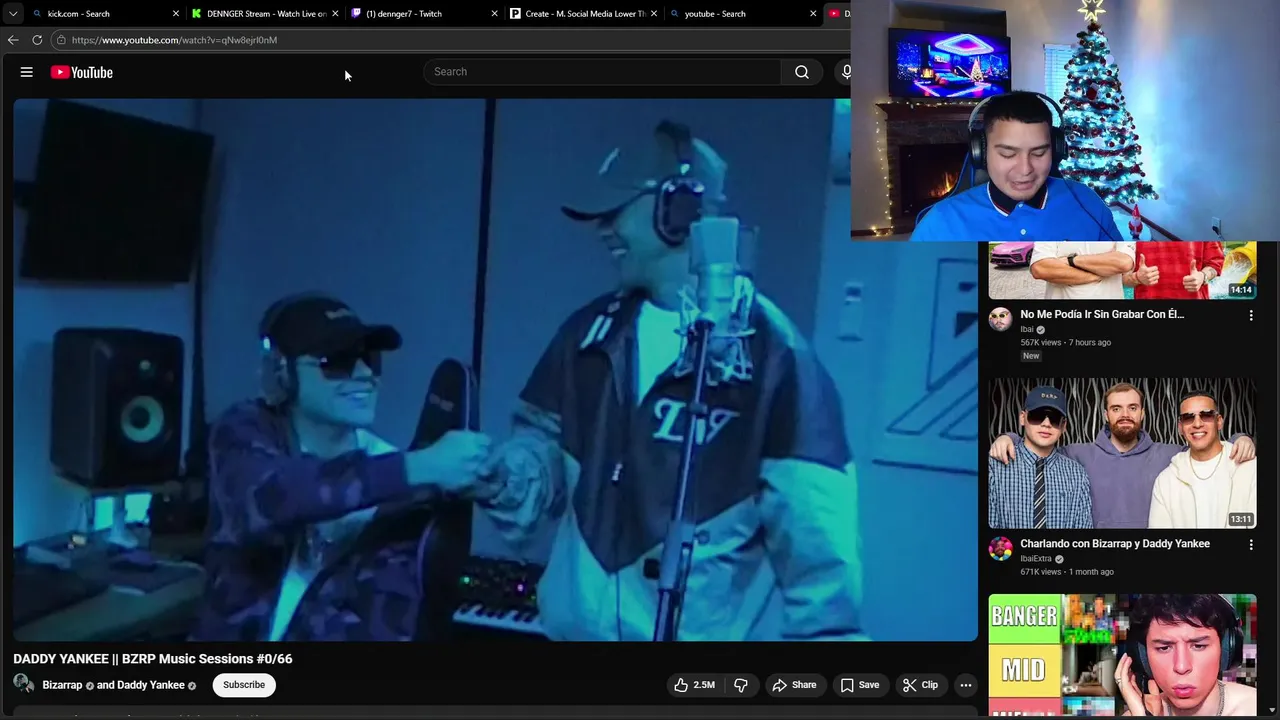Subscribe to the Bizarrap channel

click(244, 685)
